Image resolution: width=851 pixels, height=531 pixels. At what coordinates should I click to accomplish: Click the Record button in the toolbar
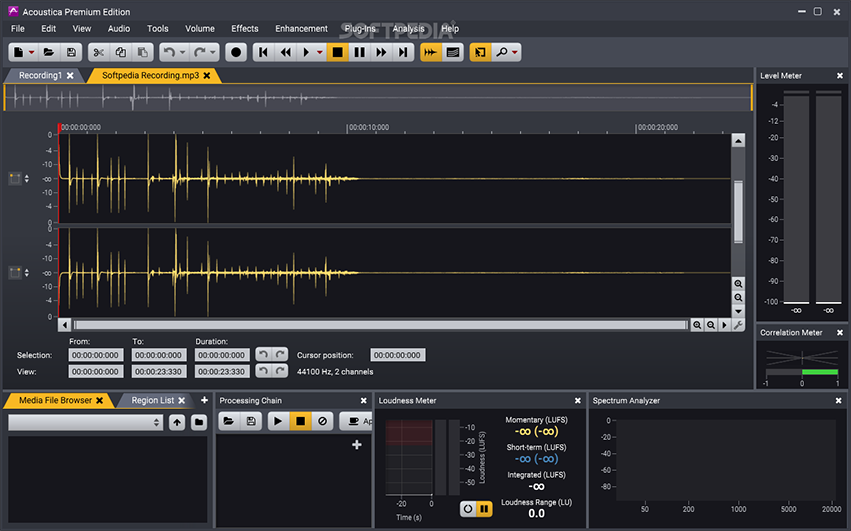tap(237, 52)
